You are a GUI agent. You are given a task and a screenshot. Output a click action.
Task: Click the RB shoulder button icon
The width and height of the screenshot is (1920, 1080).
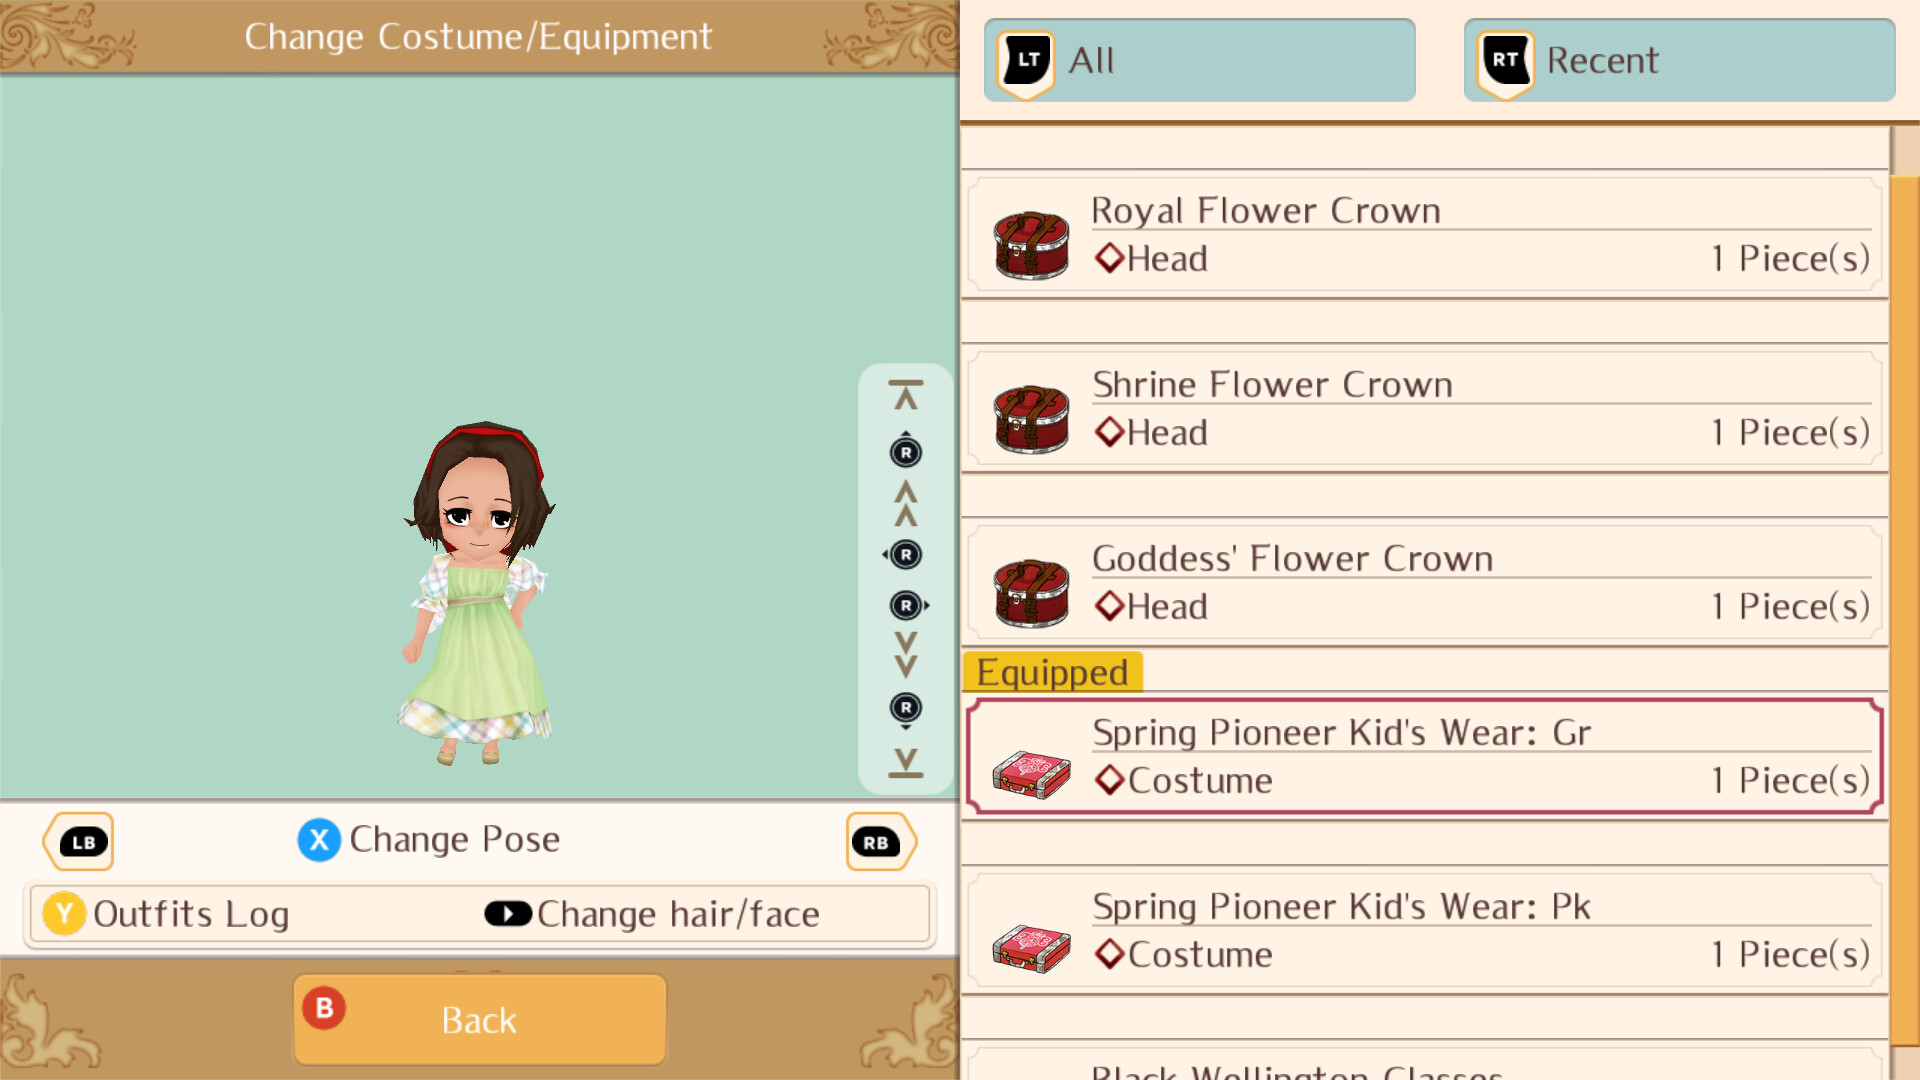click(880, 842)
